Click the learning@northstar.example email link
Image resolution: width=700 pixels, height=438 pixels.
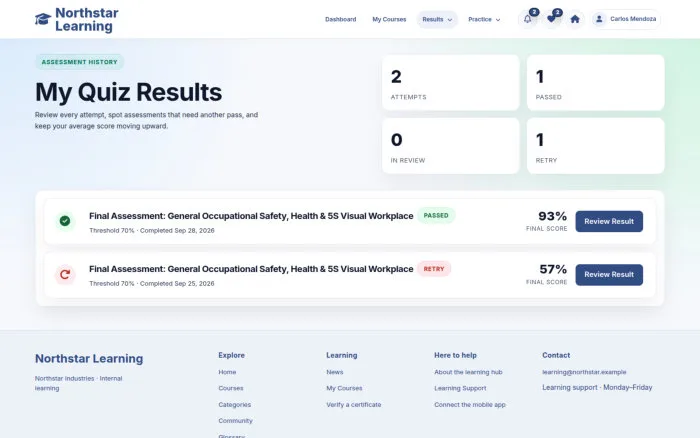584,372
